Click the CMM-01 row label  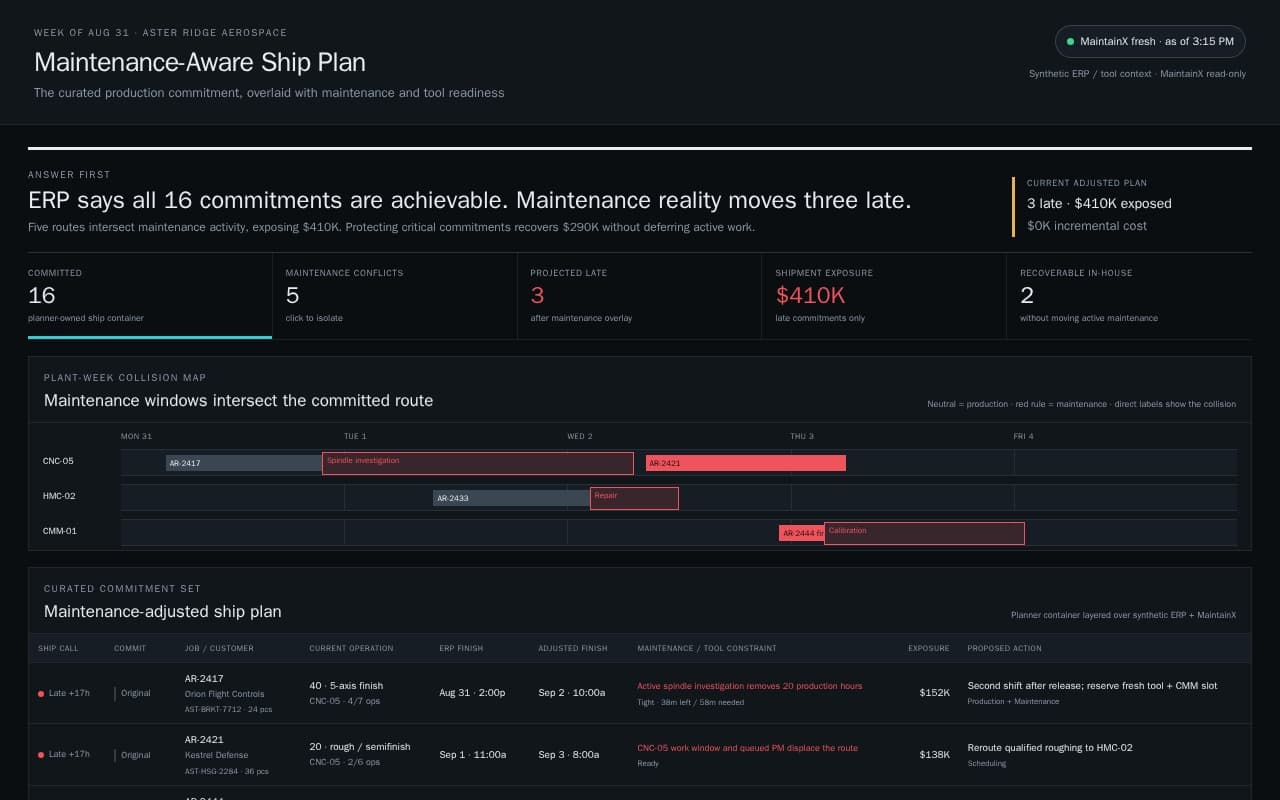60,531
